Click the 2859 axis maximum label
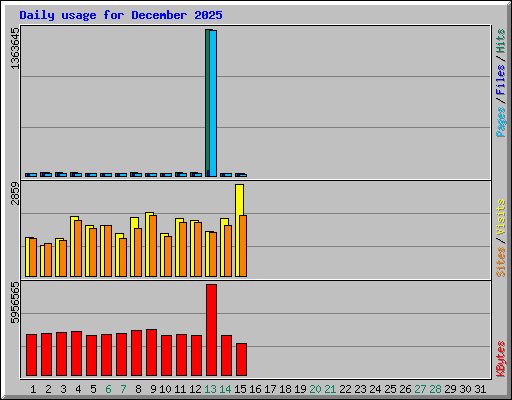Screen dimensions: 512x400 pos(15,194)
